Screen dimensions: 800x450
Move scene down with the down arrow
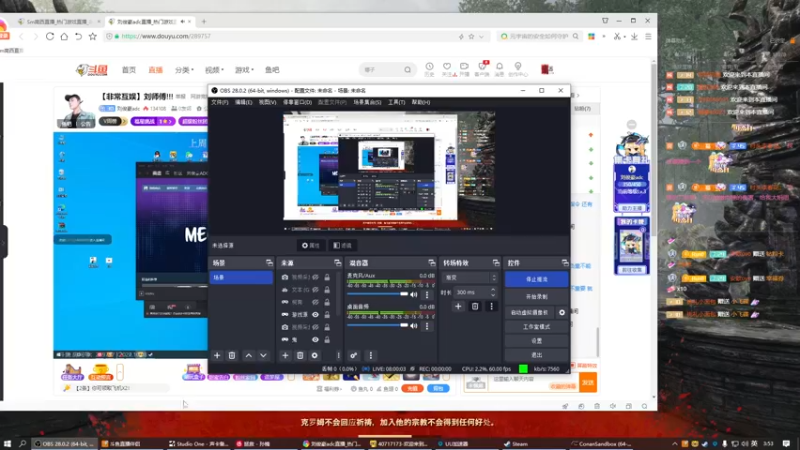[x=263, y=355]
